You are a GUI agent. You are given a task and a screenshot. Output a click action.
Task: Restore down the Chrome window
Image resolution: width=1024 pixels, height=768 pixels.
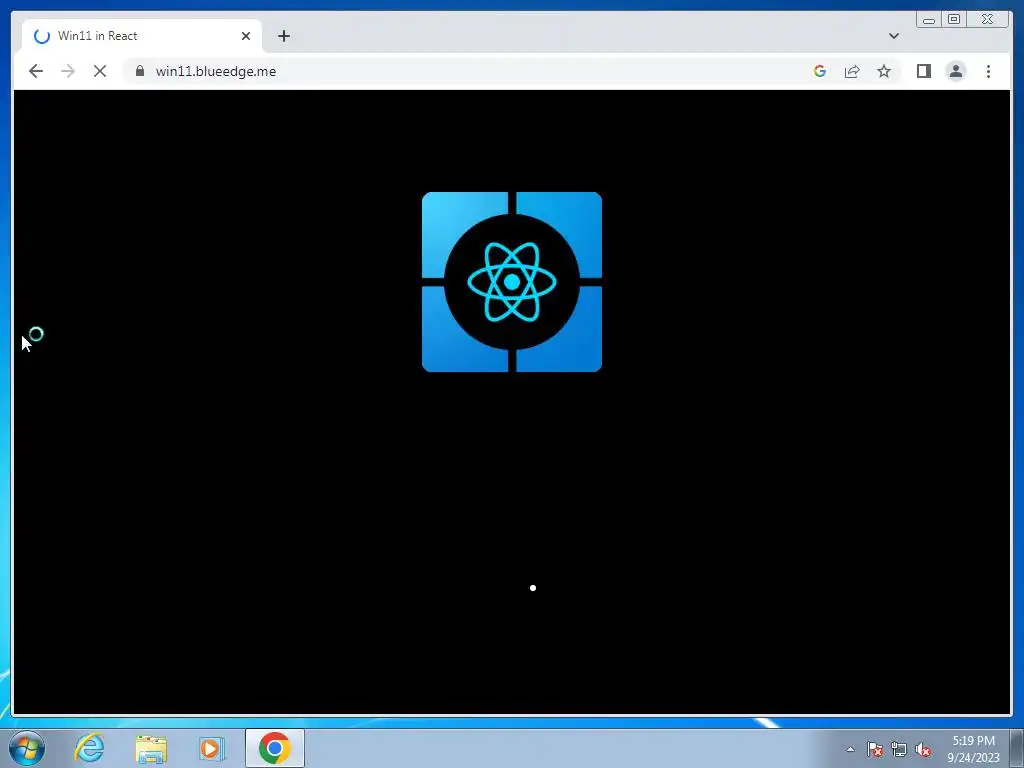tap(954, 20)
